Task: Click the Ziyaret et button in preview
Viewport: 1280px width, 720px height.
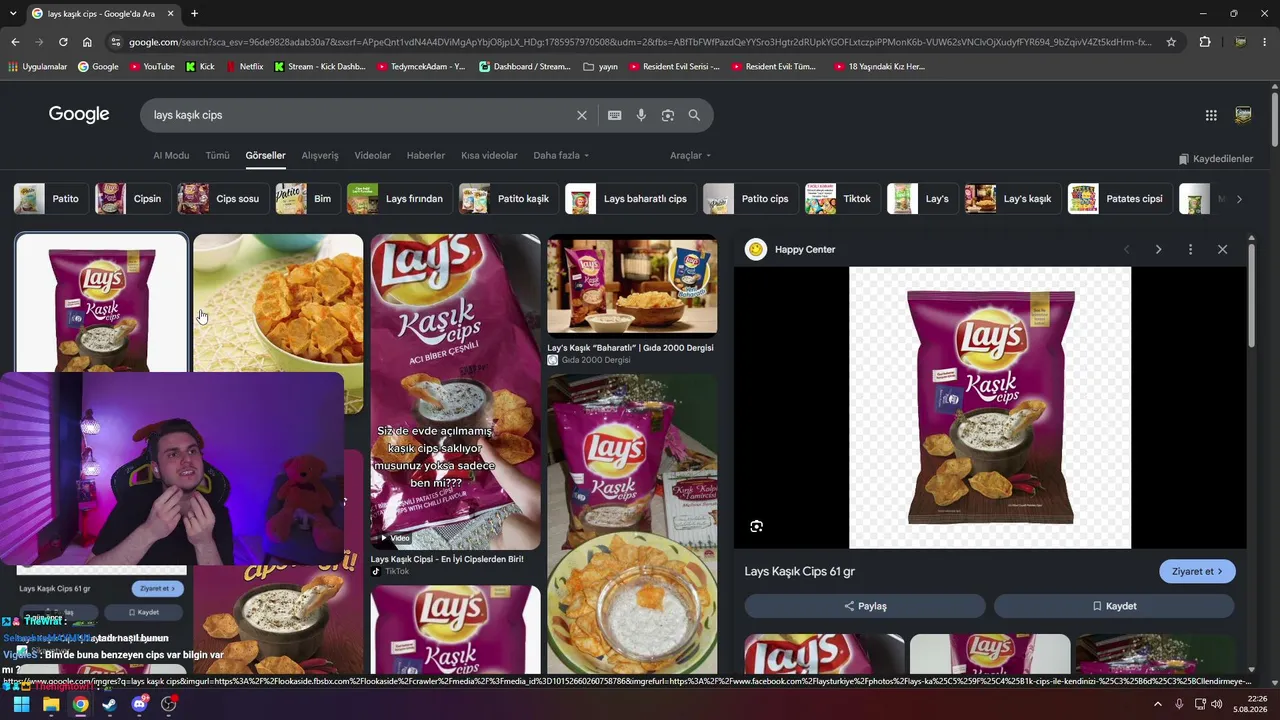Action: 1197,571
